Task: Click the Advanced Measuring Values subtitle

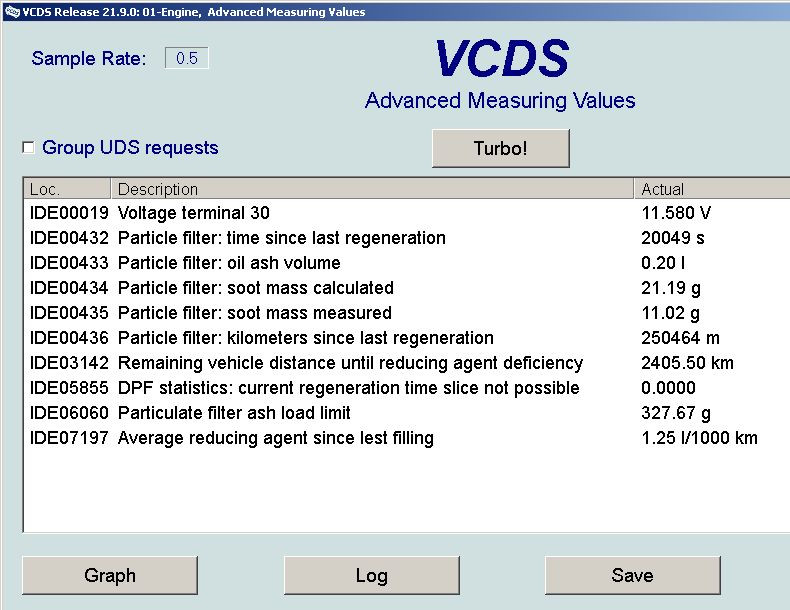Action: [500, 100]
